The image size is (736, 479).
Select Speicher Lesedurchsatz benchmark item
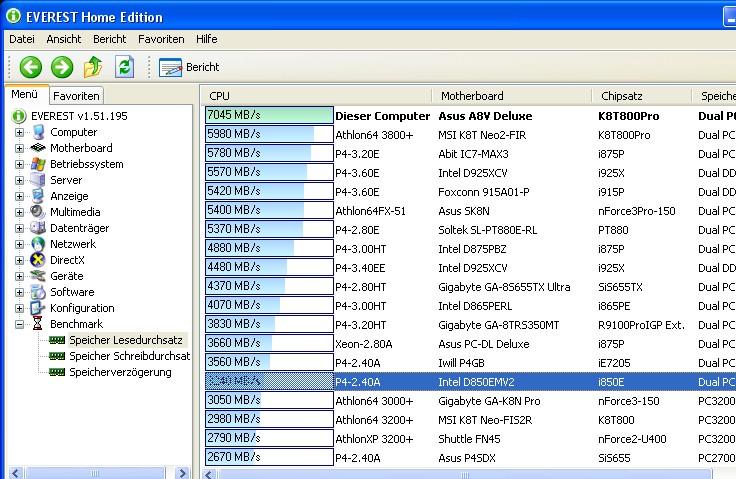click(x=126, y=340)
